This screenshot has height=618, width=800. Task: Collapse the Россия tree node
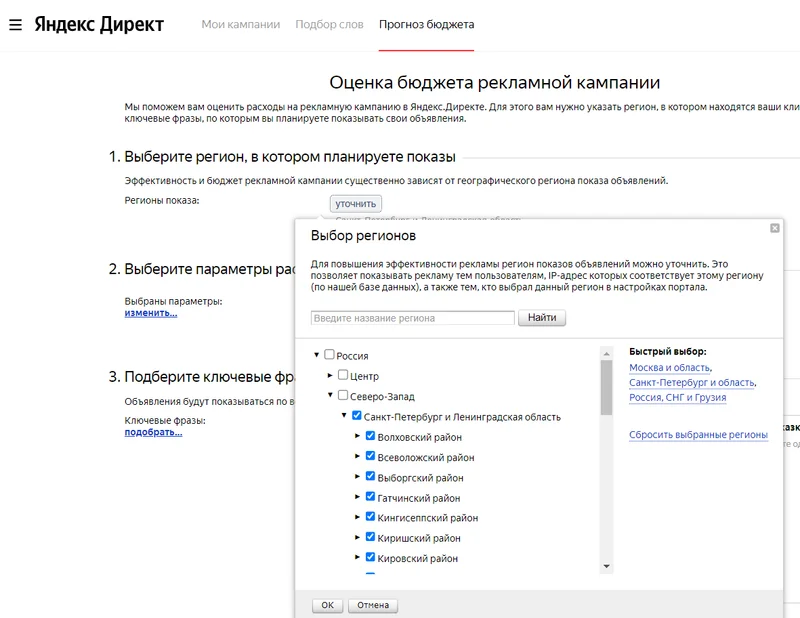316,355
